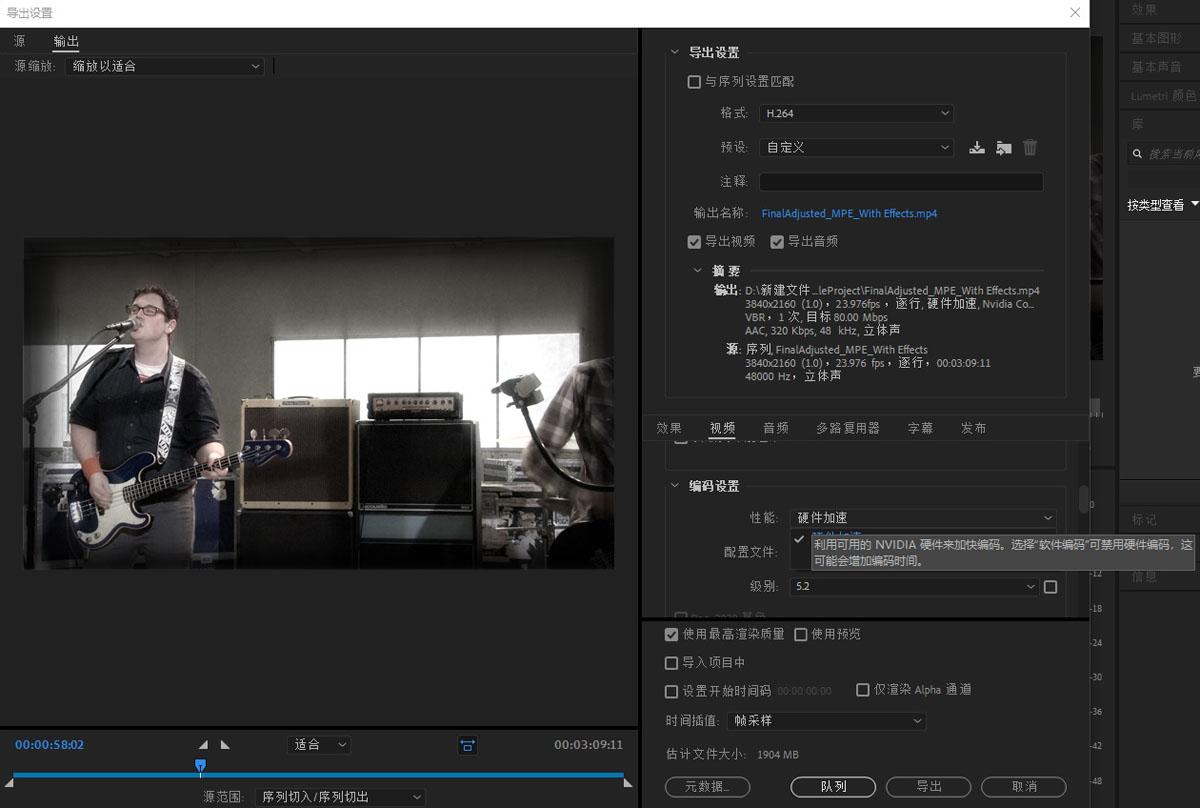Collapse the 编码设置 section
This screenshot has width=1200, height=808.
(x=675, y=486)
